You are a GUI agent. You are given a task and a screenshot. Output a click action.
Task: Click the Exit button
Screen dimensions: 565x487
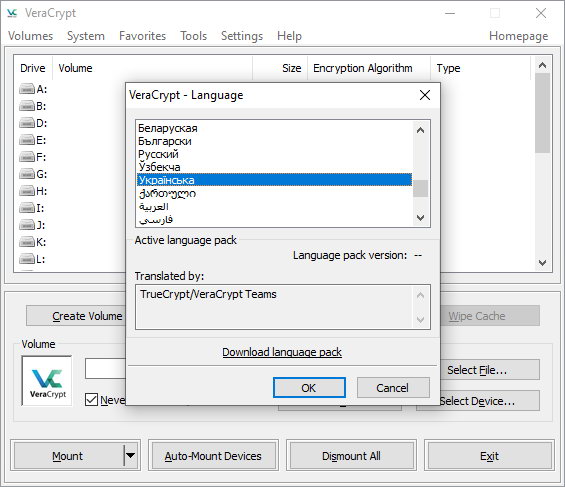pyautogui.click(x=489, y=456)
